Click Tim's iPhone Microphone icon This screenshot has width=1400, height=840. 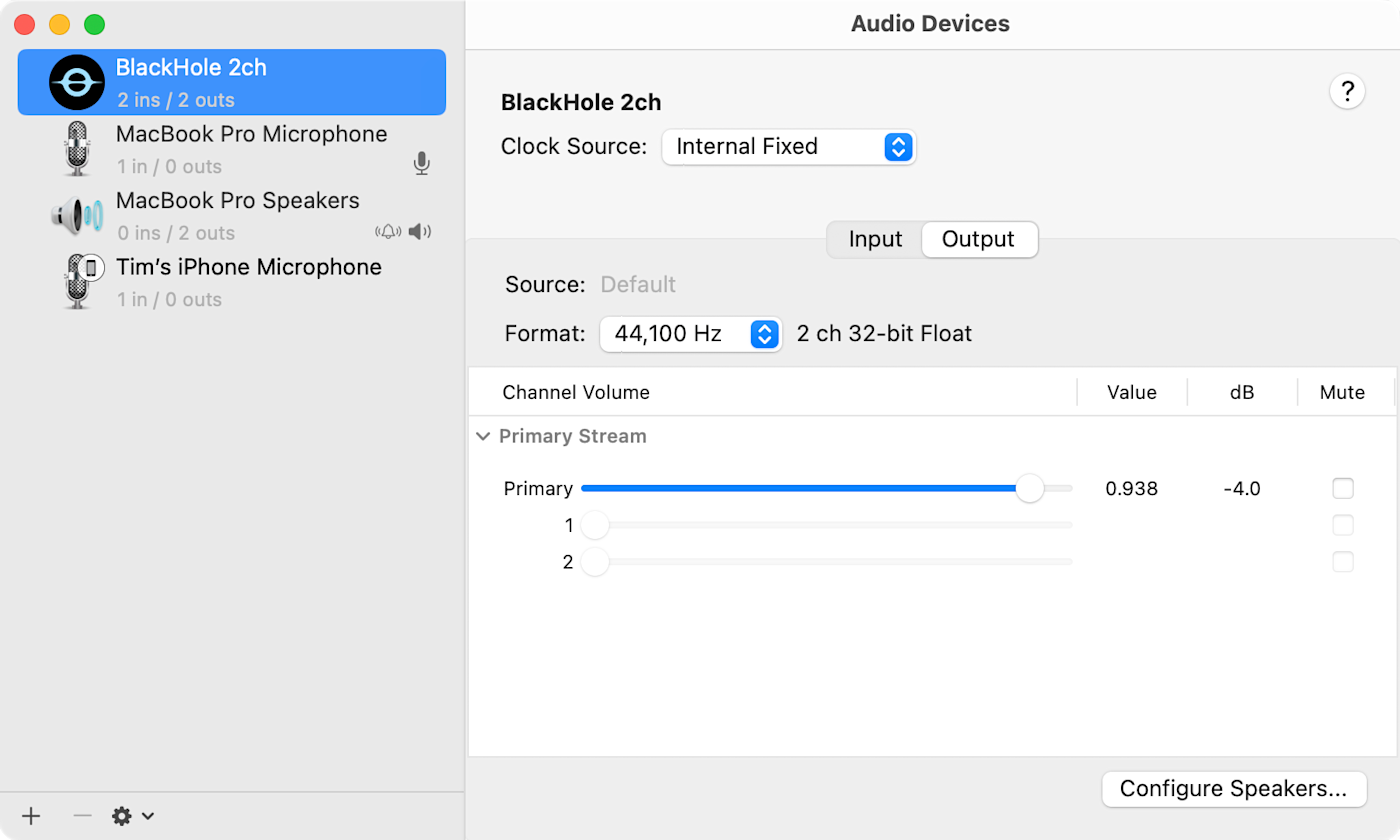(x=79, y=282)
